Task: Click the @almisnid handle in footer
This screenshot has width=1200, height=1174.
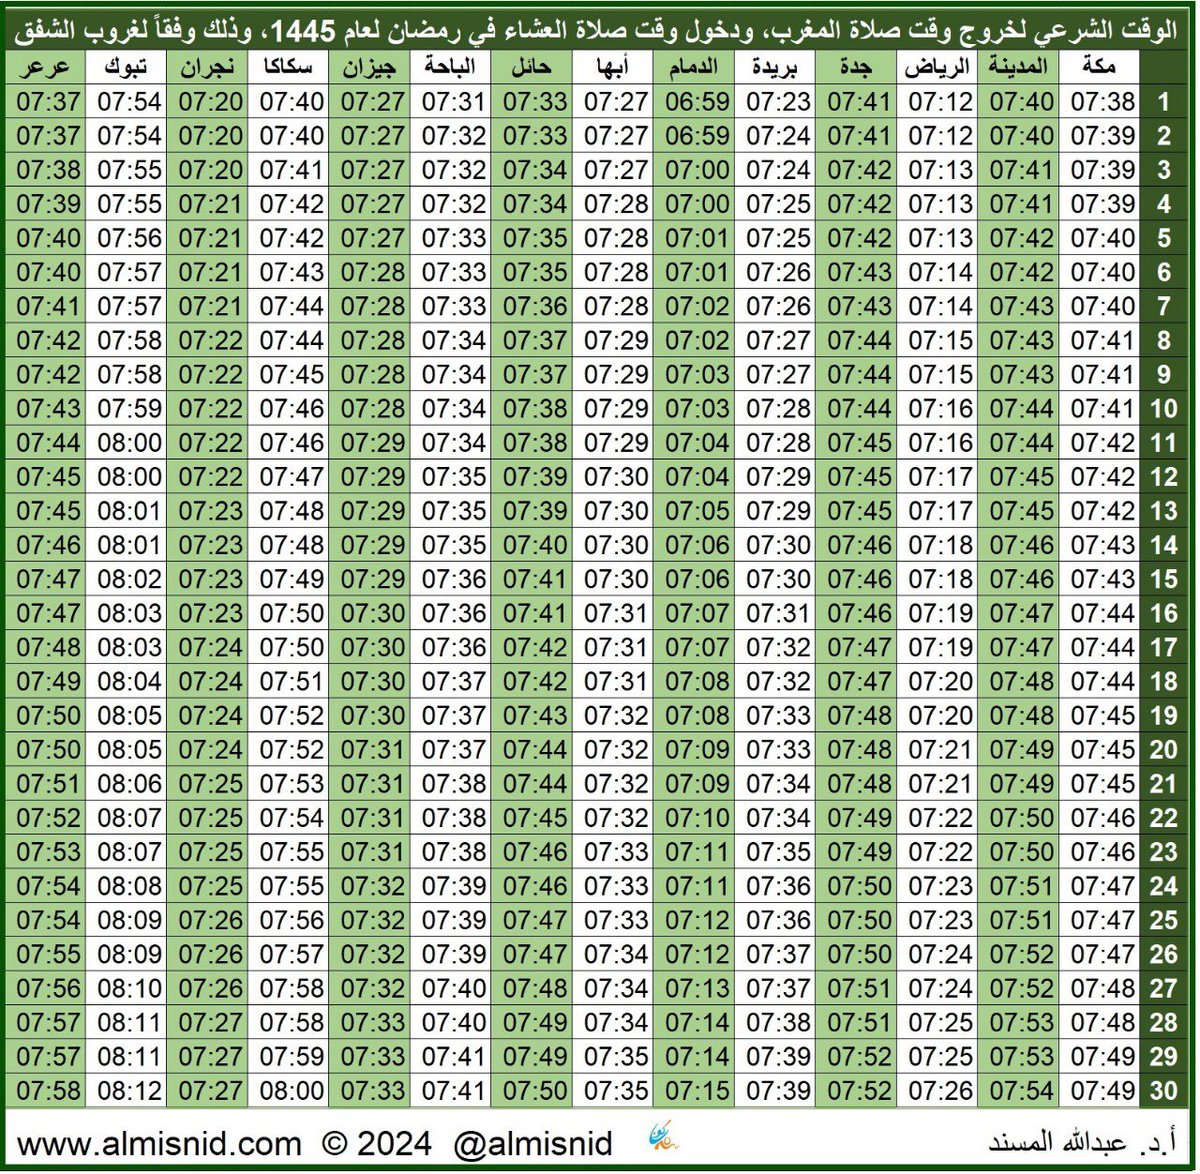Action: coord(531,1142)
